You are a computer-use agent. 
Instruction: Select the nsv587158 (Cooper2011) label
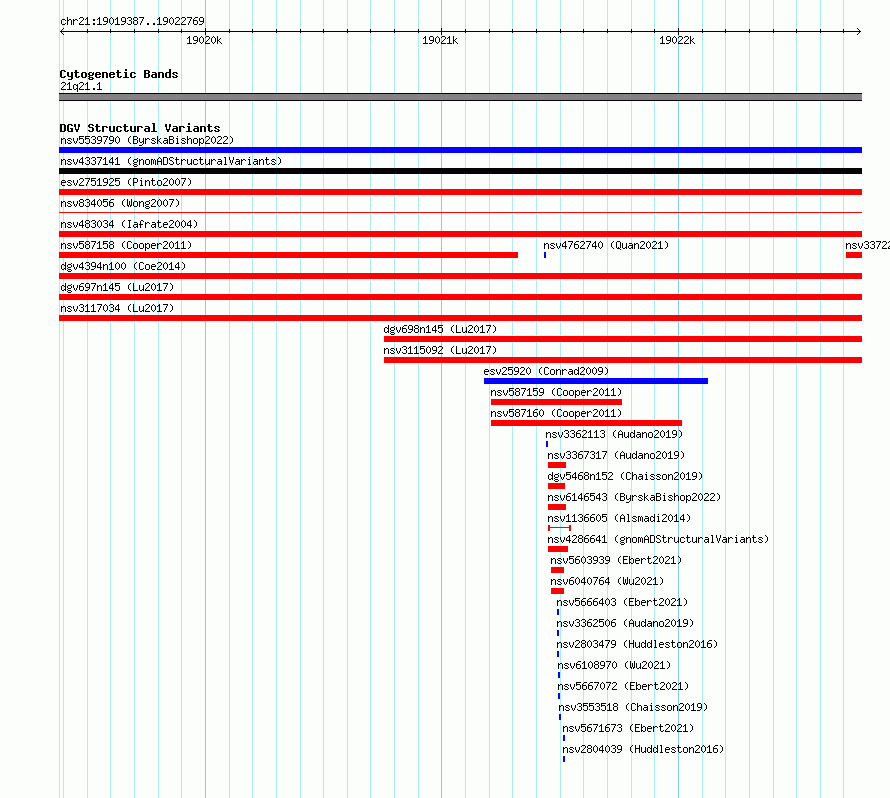pos(126,245)
